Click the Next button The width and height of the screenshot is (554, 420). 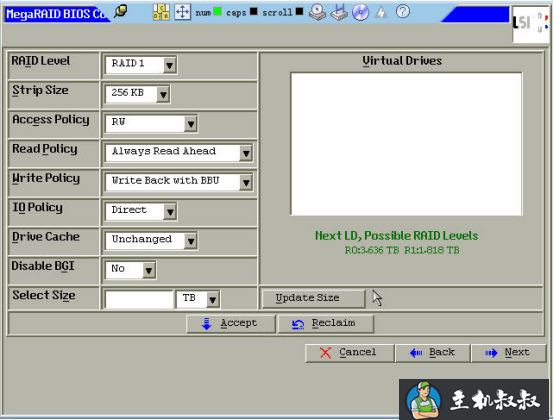pyautogui.click(x=509, y=353)
